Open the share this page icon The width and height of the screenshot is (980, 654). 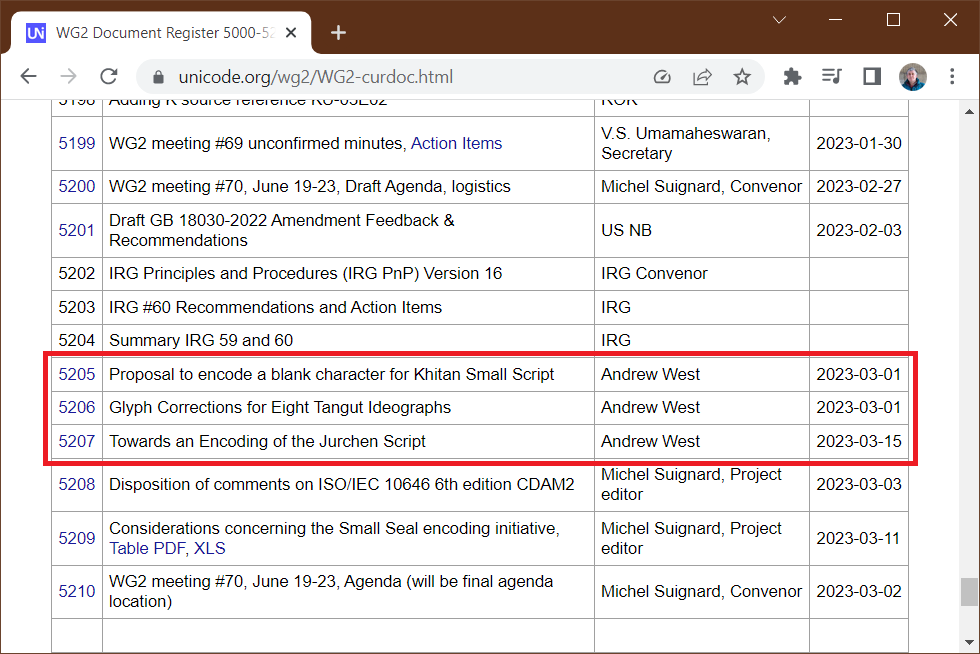point(702,77)
